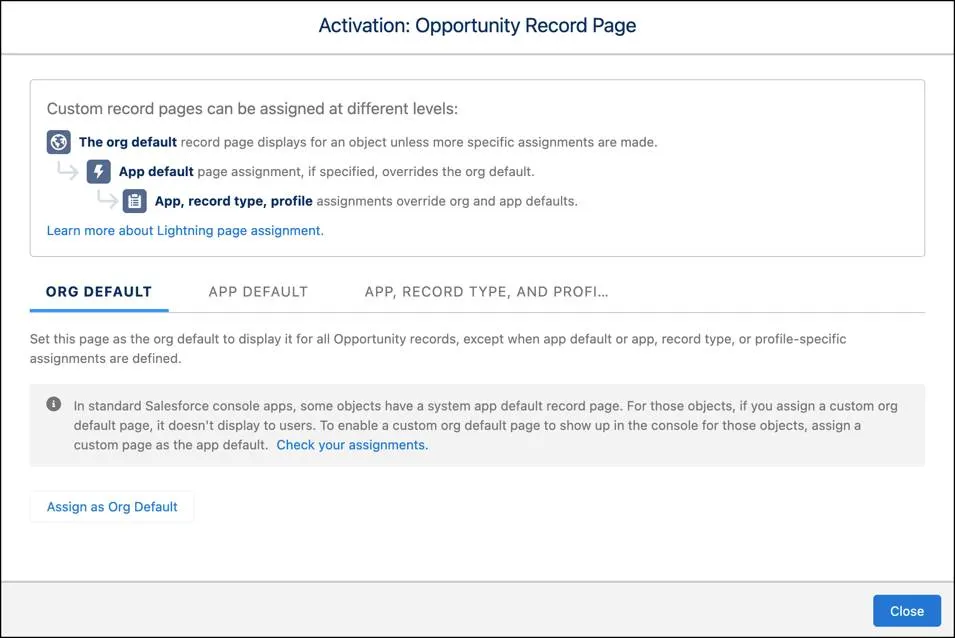The height and width of the screenshot is (638, 955).
Task: Click the bold "The org default" text
Action: [128, 142]
